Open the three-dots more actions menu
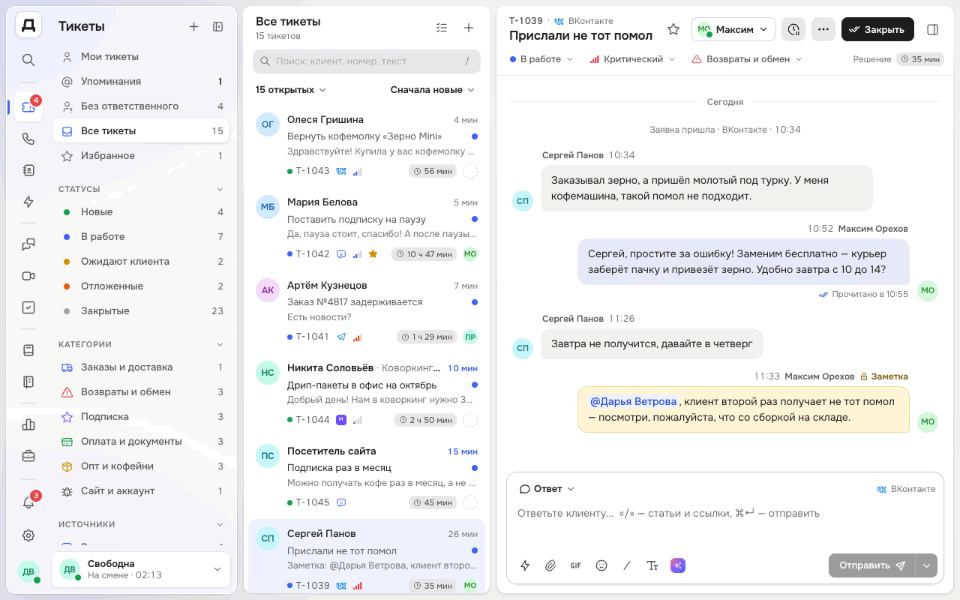 (823, 29)
